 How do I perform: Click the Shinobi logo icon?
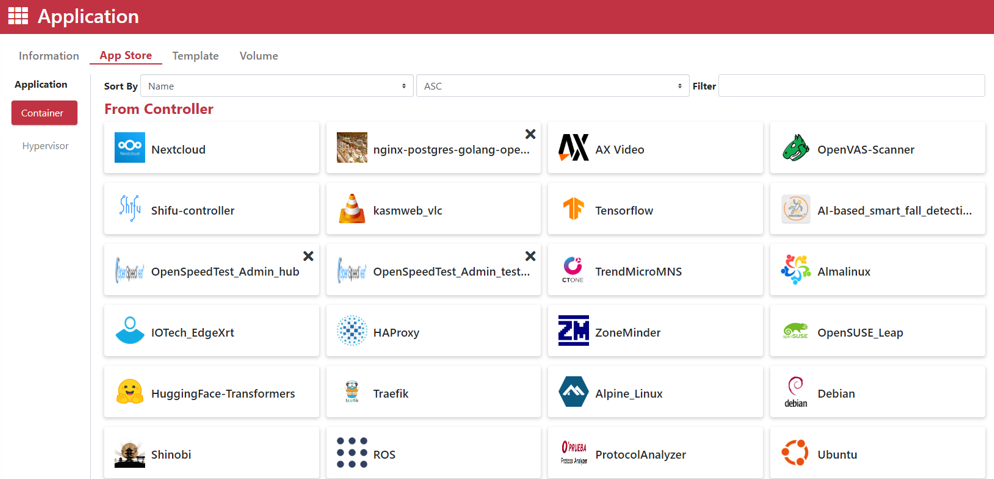click(x=130, y=454)
